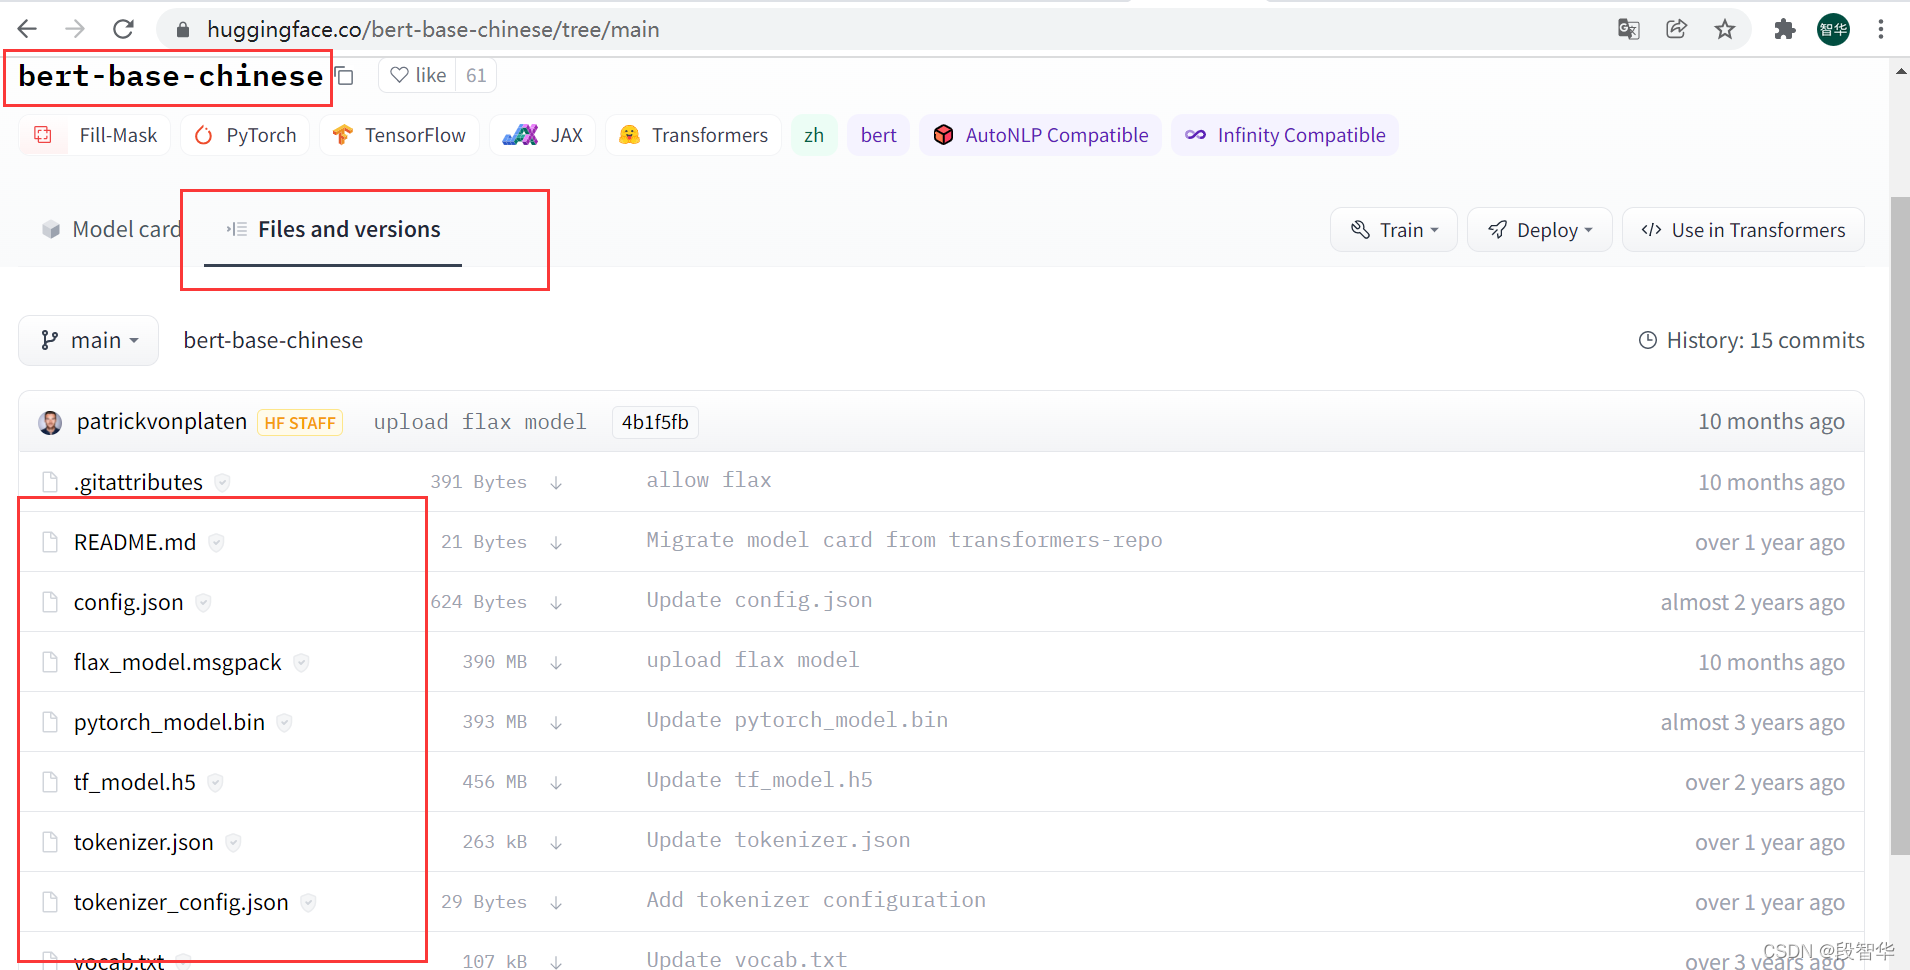View History: 15 commits
This screenshot has height=970, width=1910.
1751,340
